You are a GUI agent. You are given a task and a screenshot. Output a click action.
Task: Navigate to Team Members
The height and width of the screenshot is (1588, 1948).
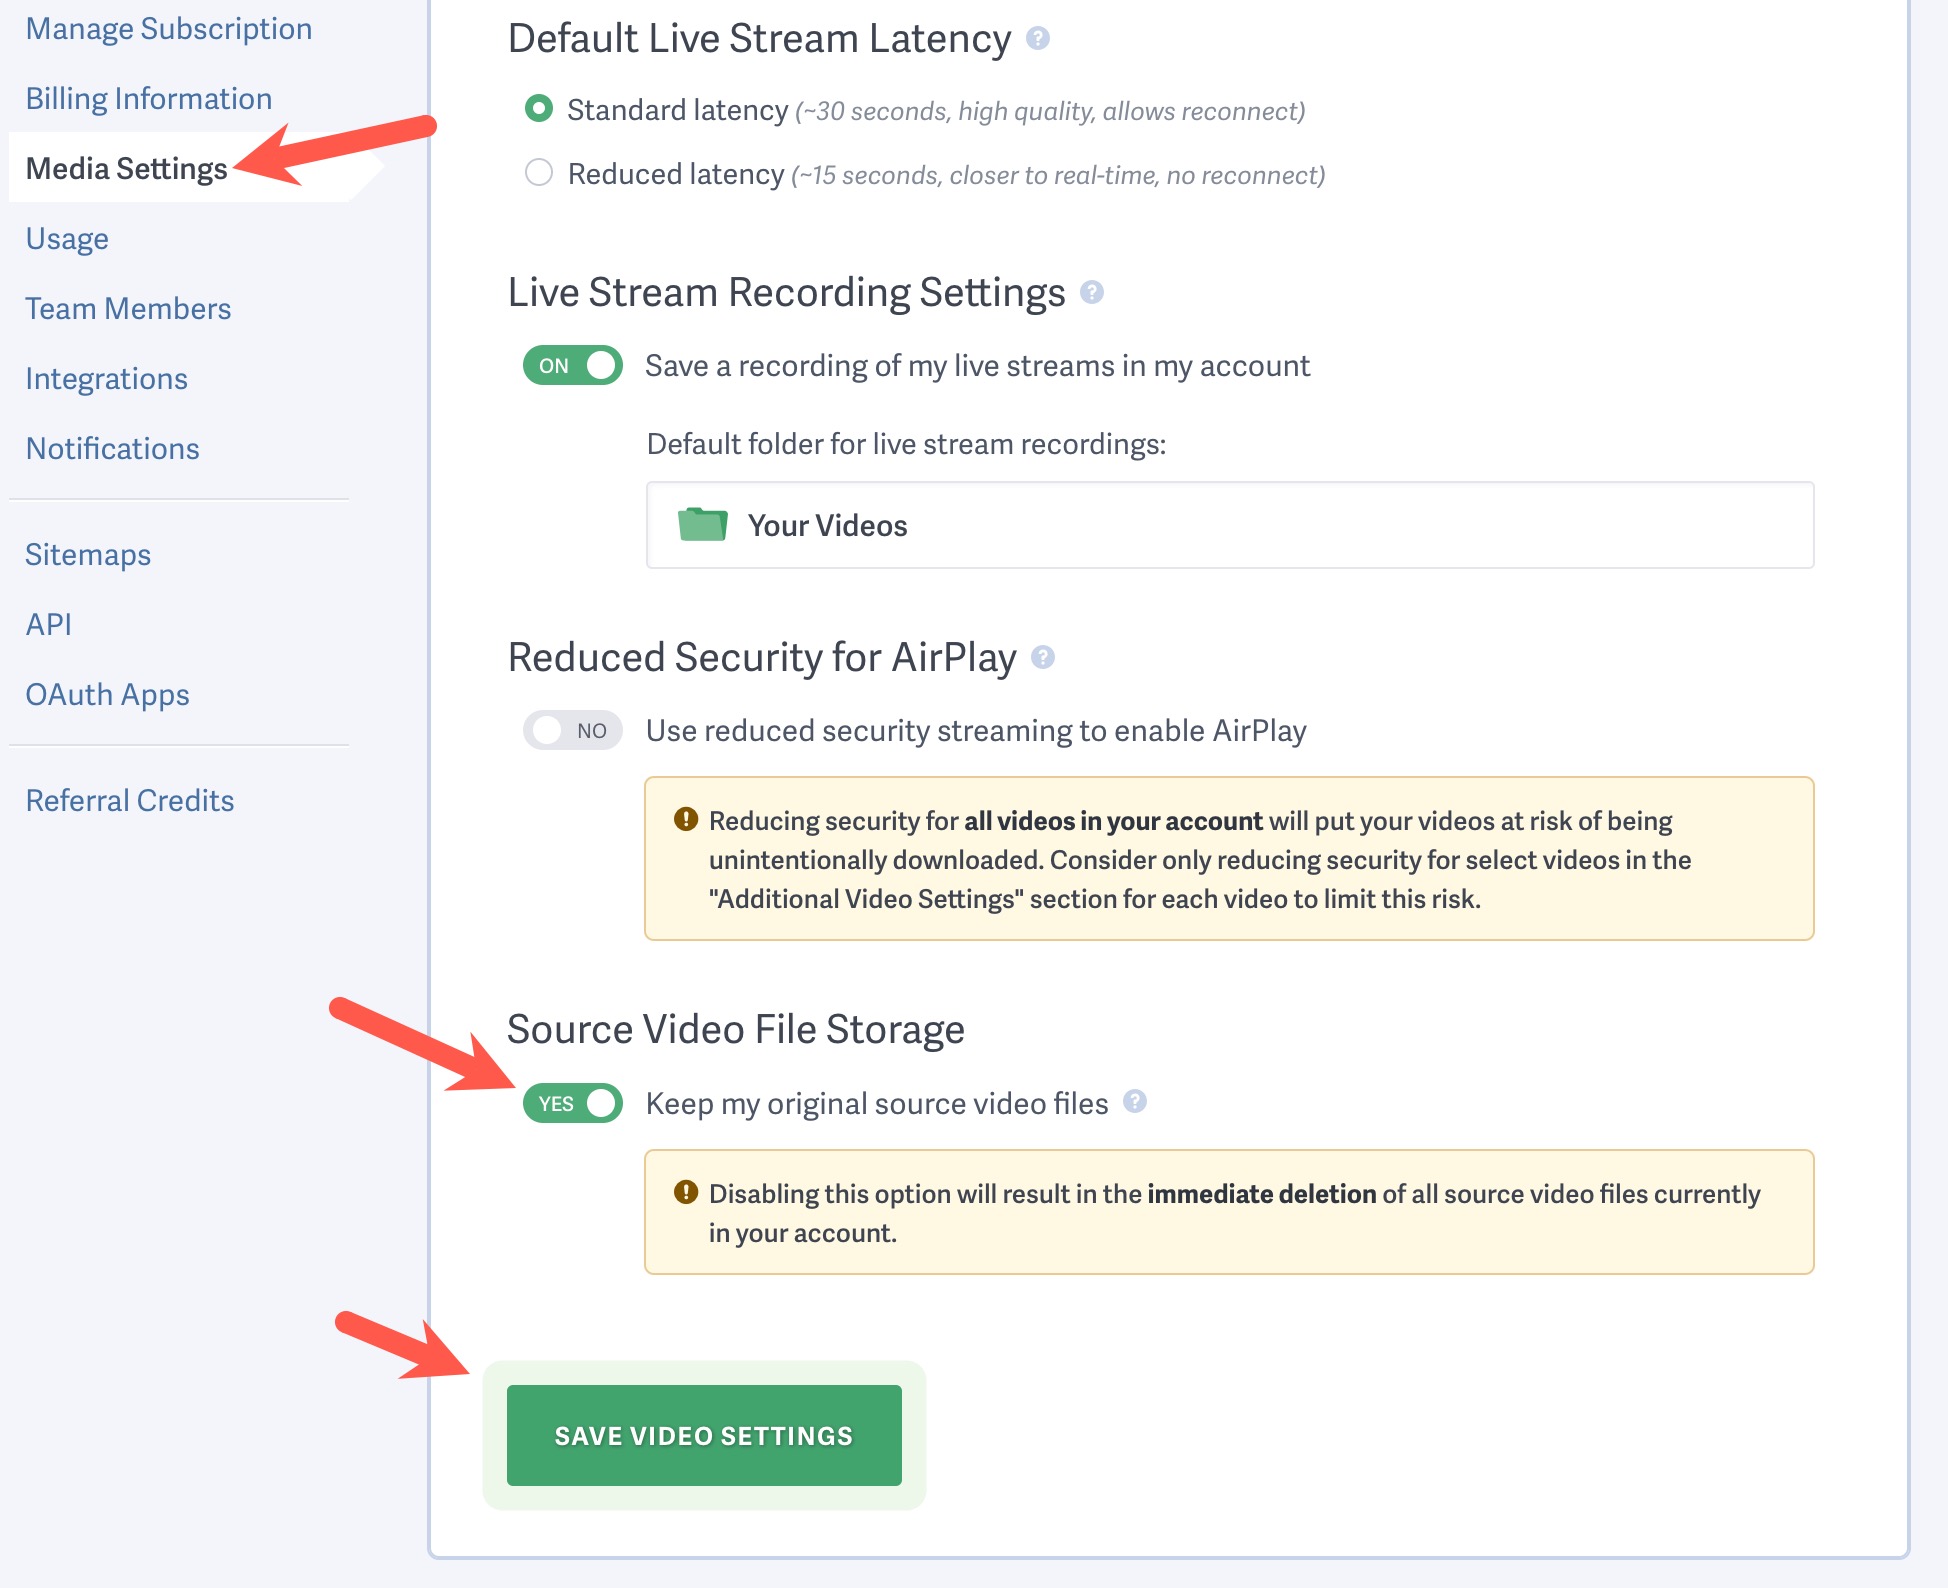coord(128,309)
